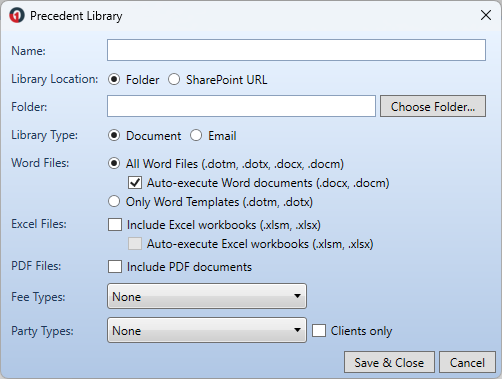Click Save & Close button
Image resolution: width=502 pixels, height=379 pixels.
(389, 362)
